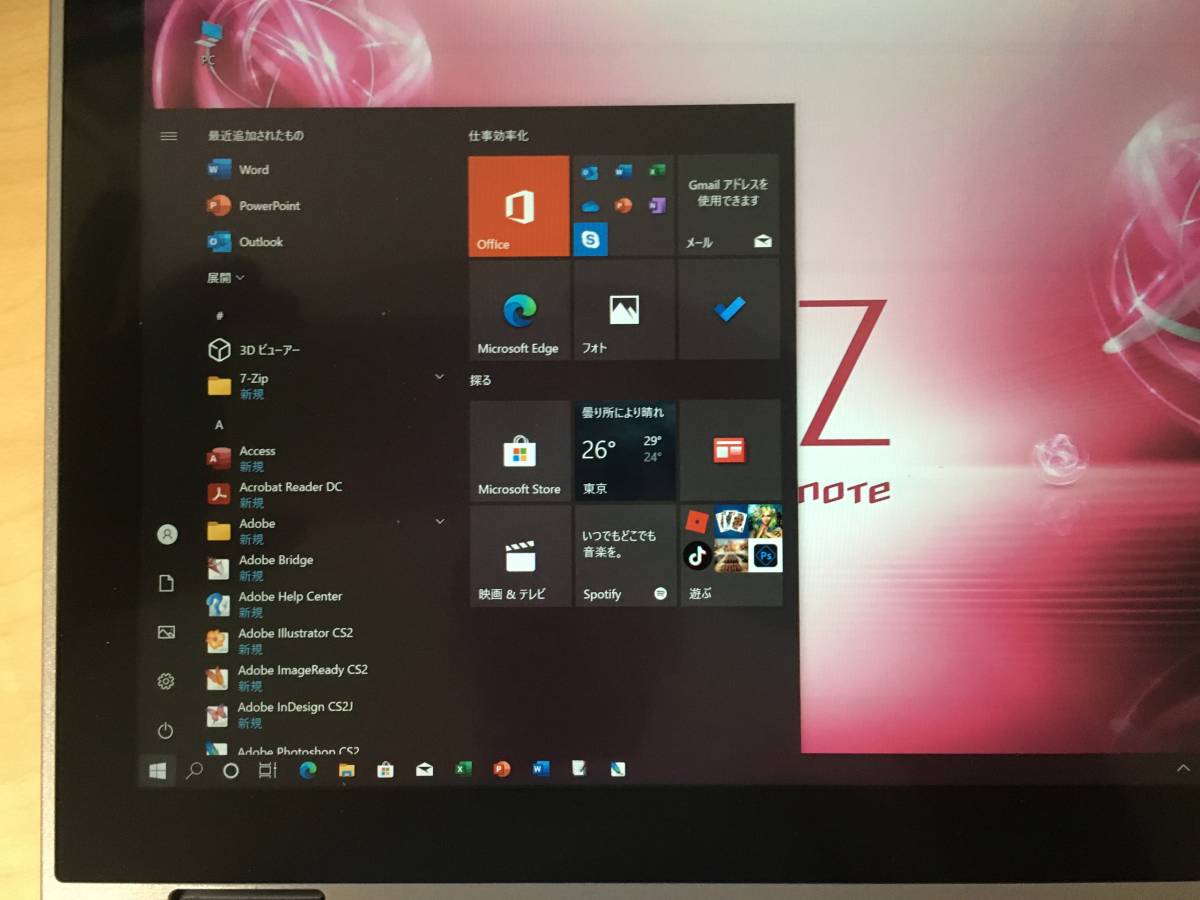Open the Microsoft Edge tile
The image size is (1200, 900).
[x=518, y=310]
